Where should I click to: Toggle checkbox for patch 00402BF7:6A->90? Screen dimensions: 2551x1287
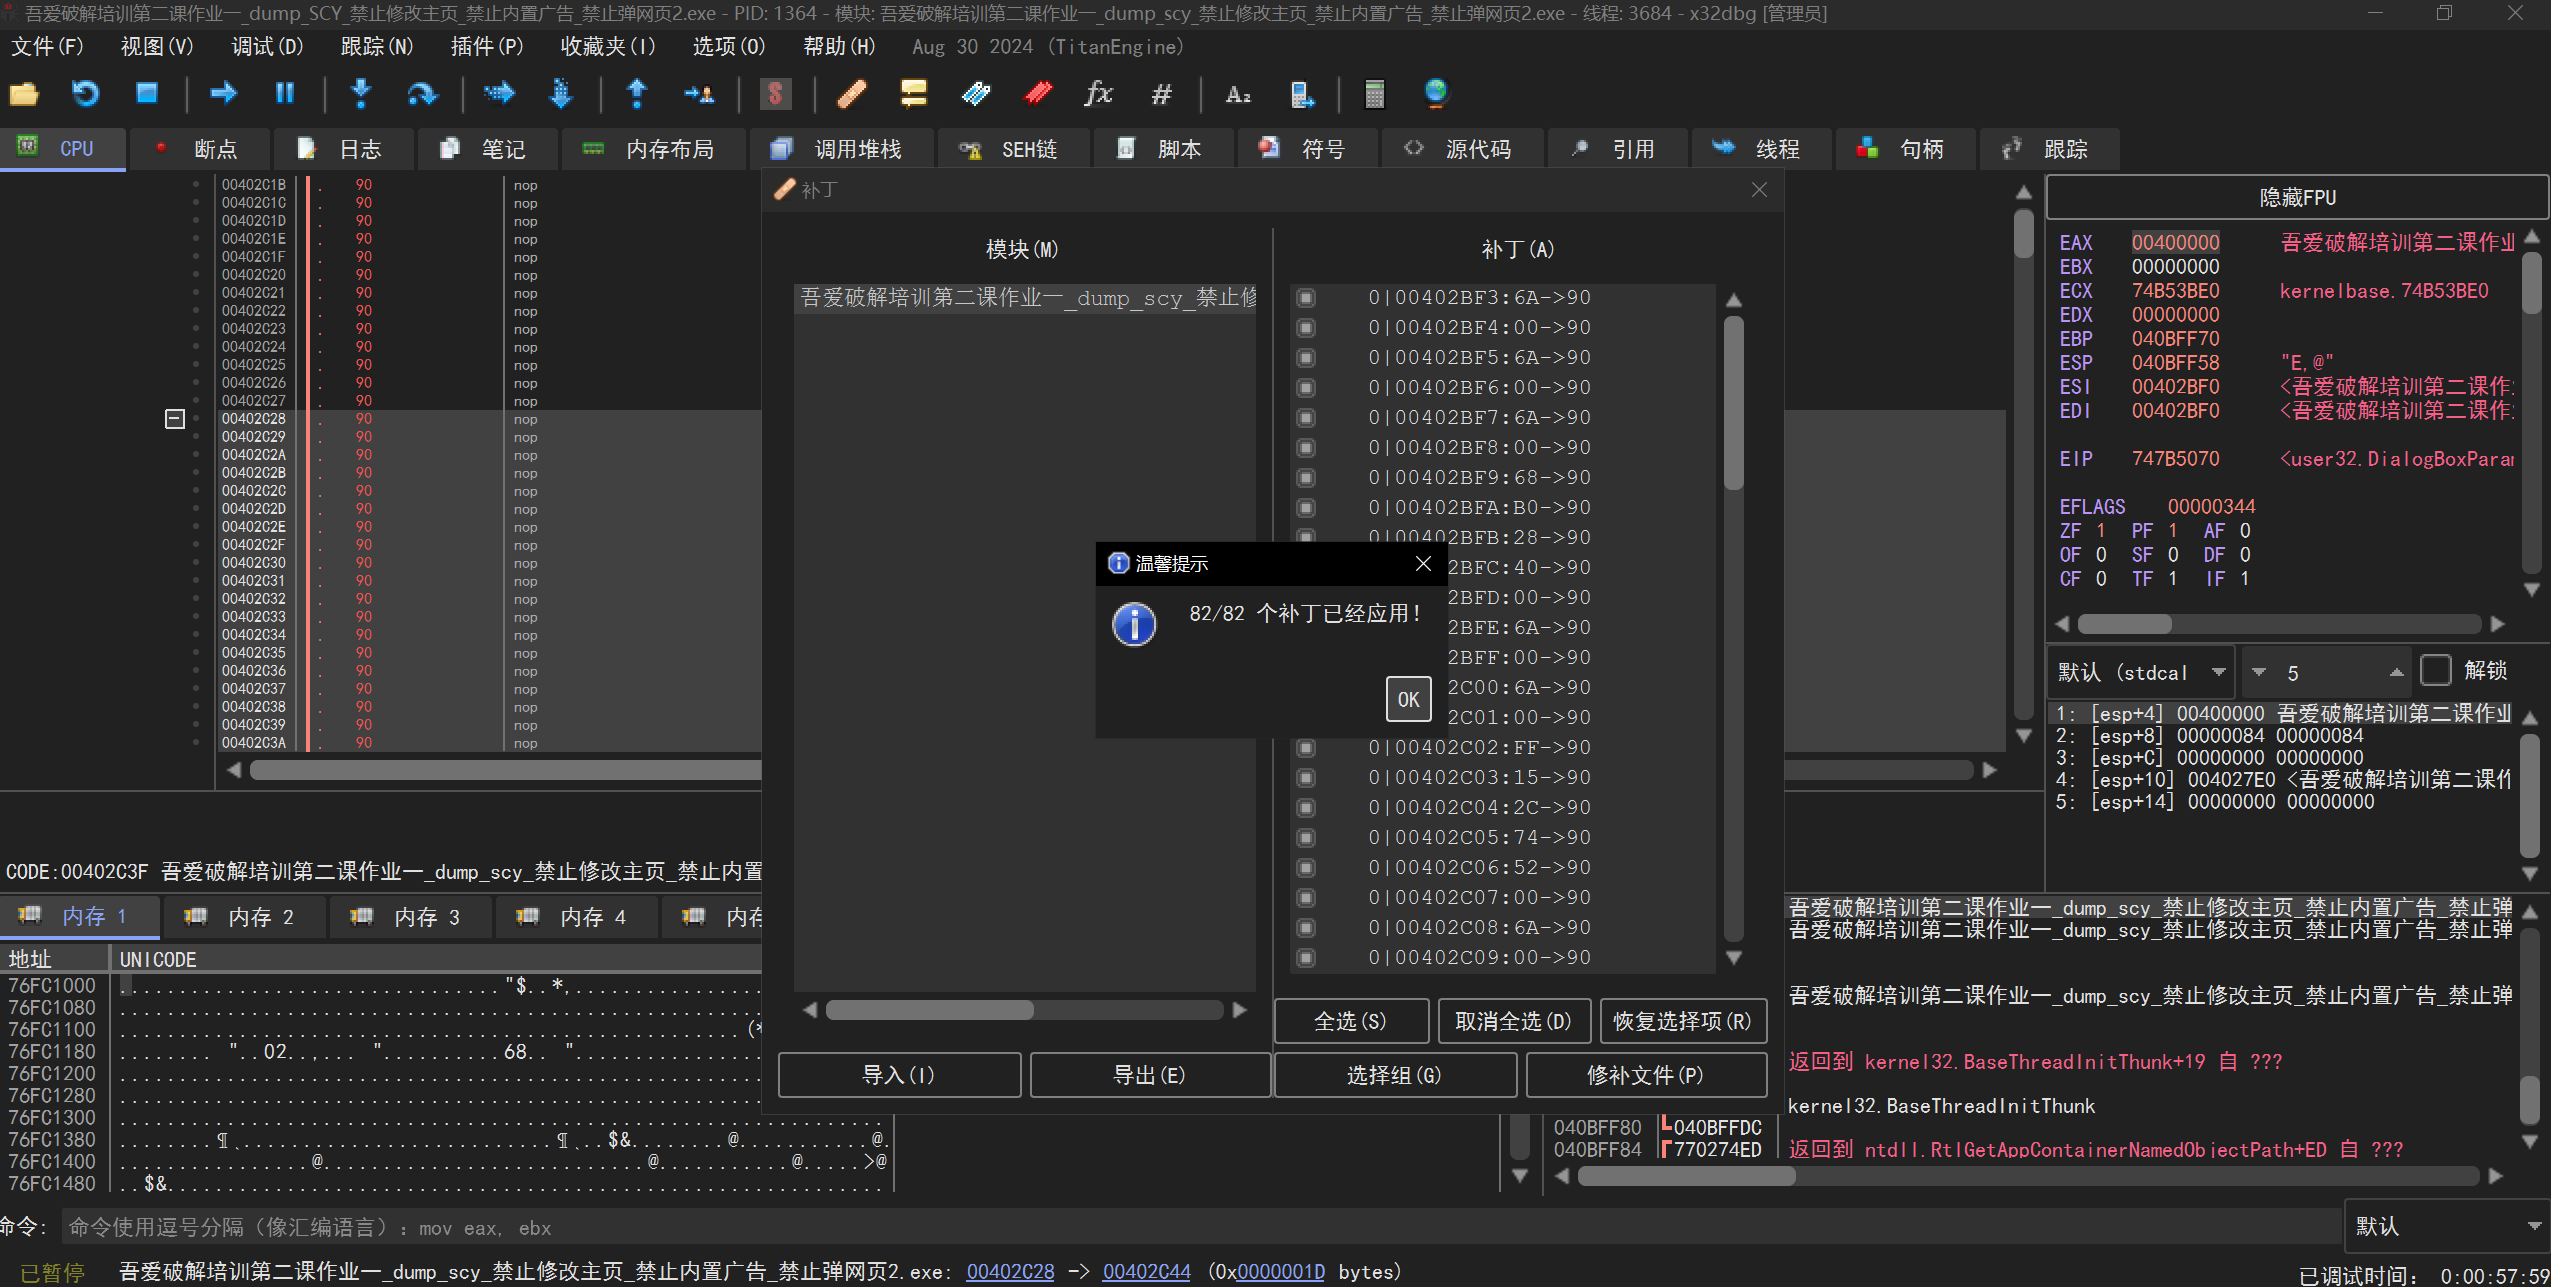tap(1306, 418)
